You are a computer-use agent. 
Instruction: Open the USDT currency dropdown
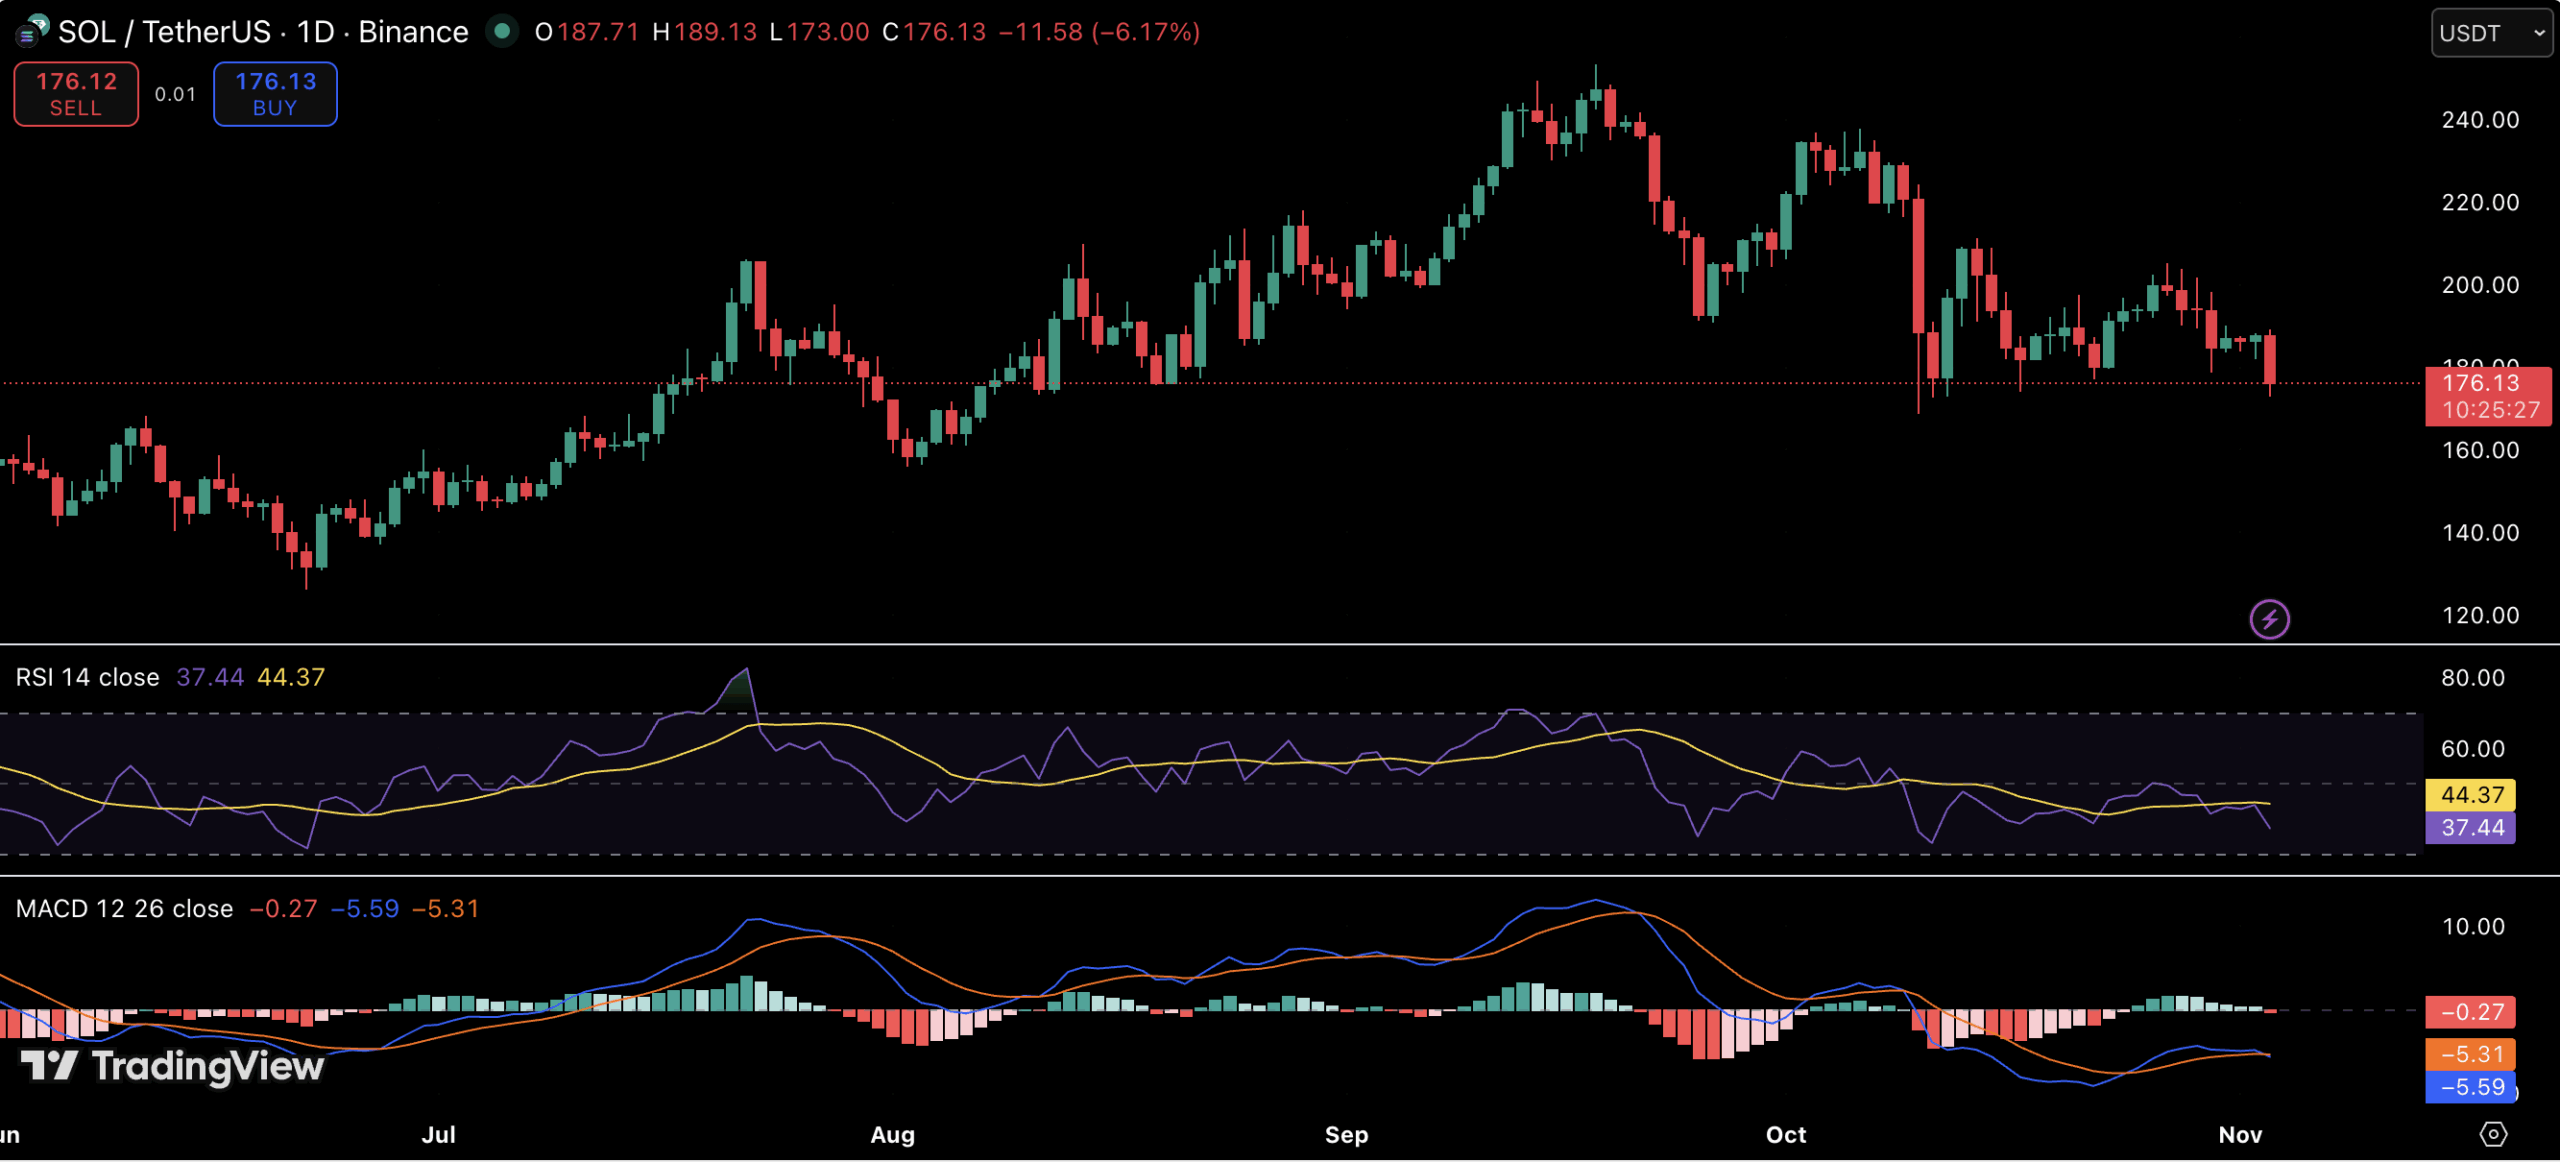[2491, 33]
